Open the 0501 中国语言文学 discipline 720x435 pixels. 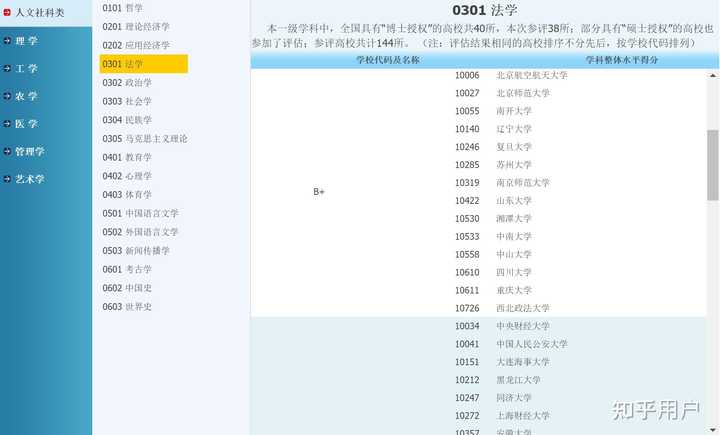pos(141,213)
